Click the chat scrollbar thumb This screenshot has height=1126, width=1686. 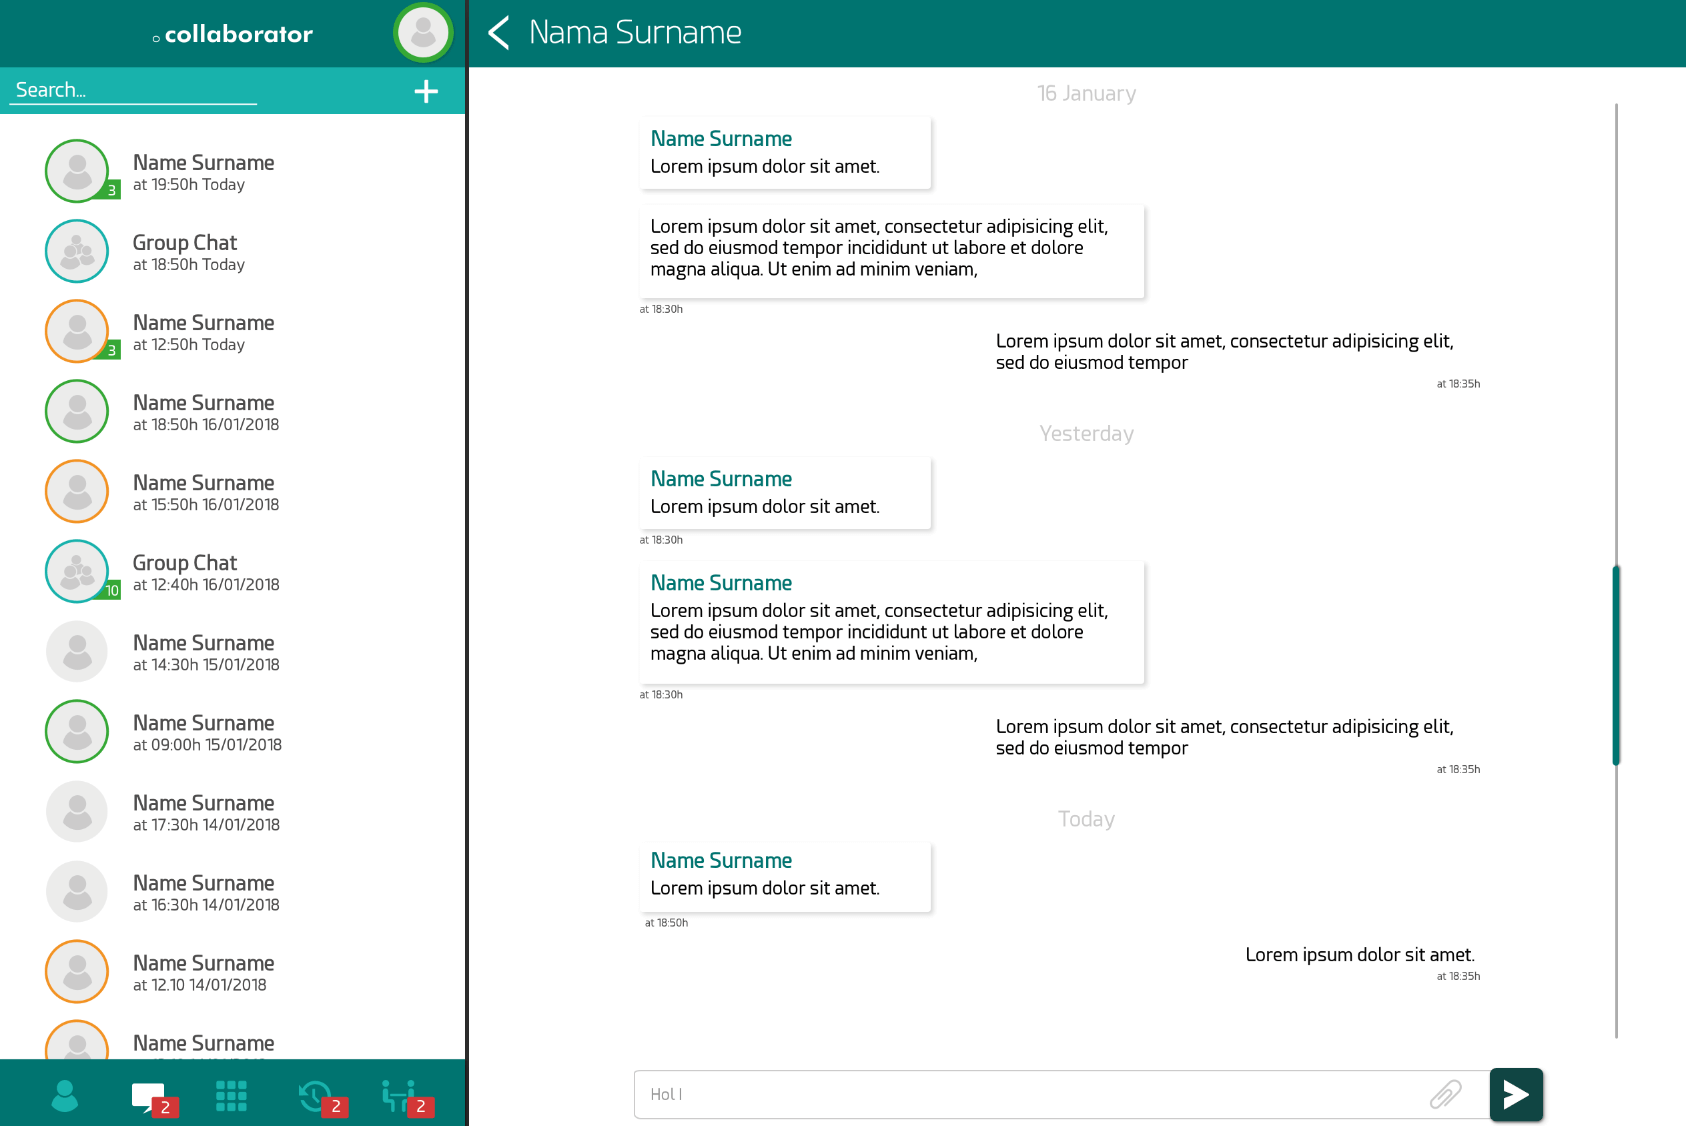[x=1615, y=665]
